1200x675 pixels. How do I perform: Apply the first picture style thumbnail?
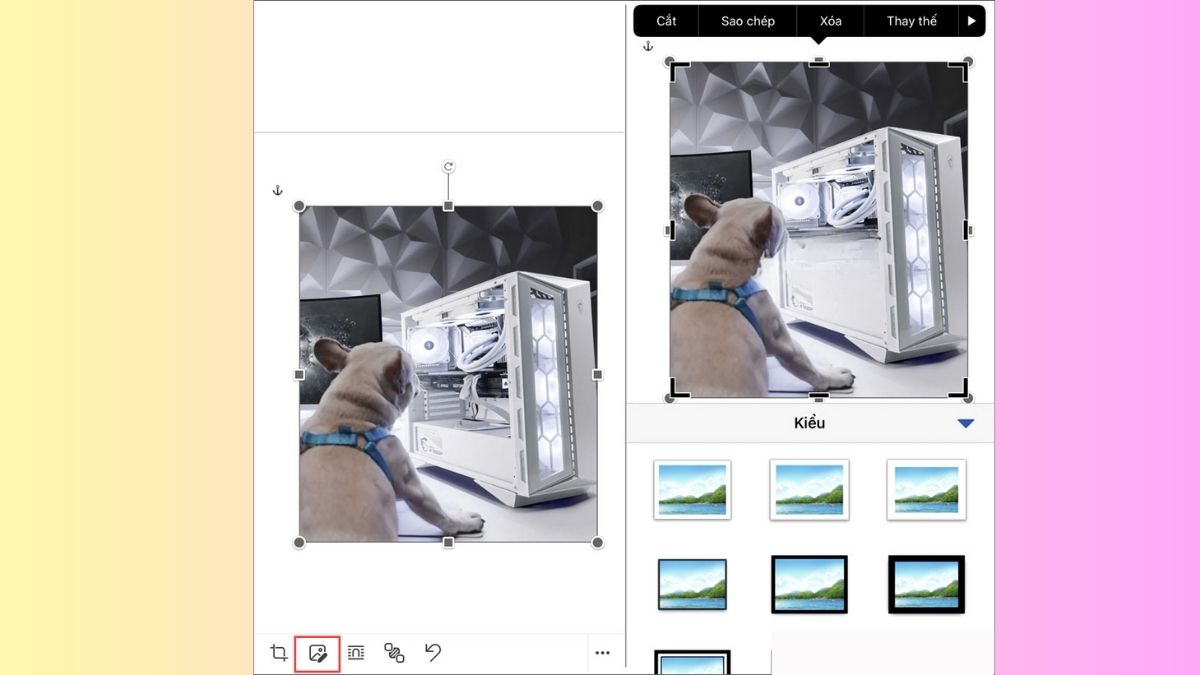pyautogui.click(x=692, y=490)
